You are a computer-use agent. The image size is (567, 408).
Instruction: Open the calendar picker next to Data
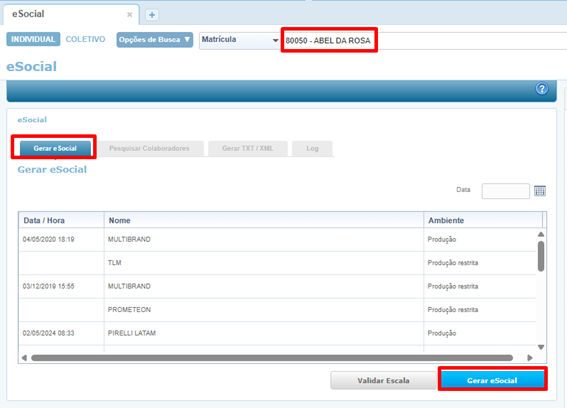(540, 191)
